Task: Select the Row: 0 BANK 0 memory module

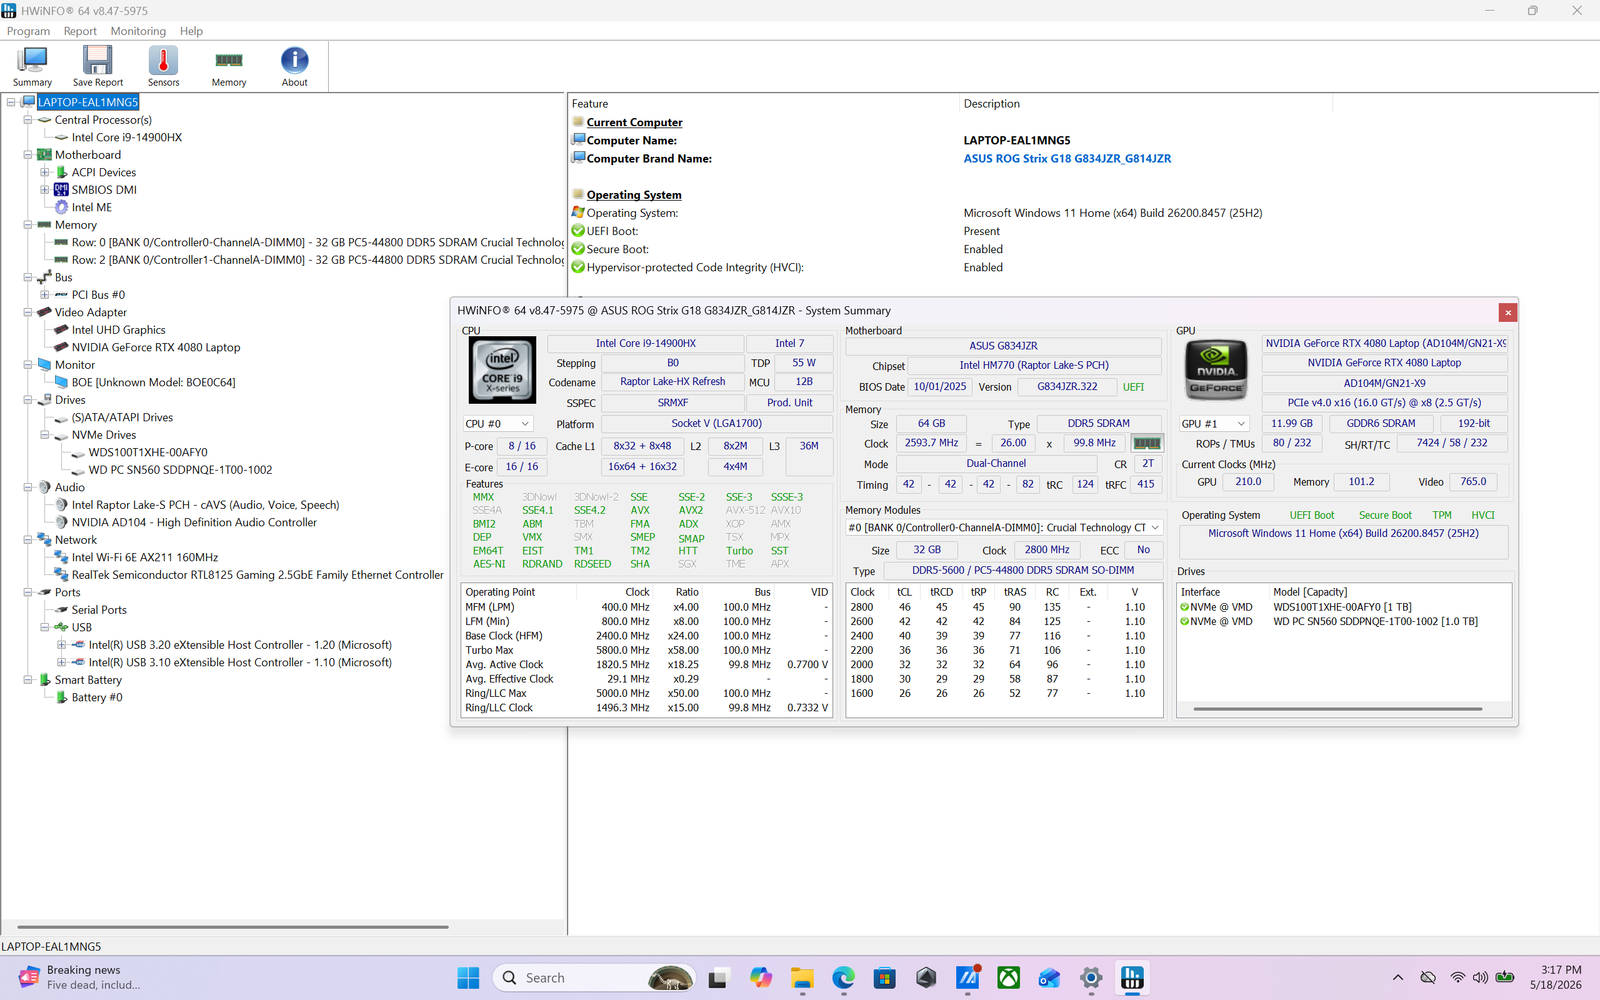Action: point(317,243)
